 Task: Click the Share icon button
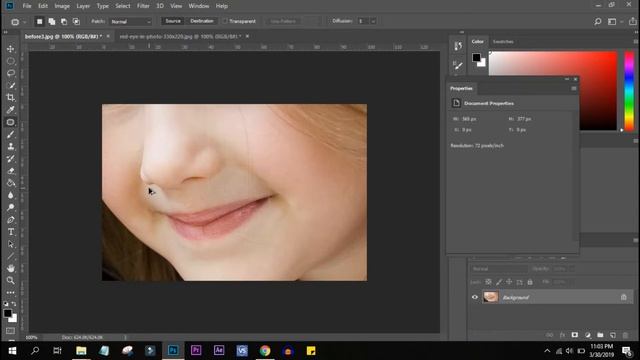(x=633, y=22)
